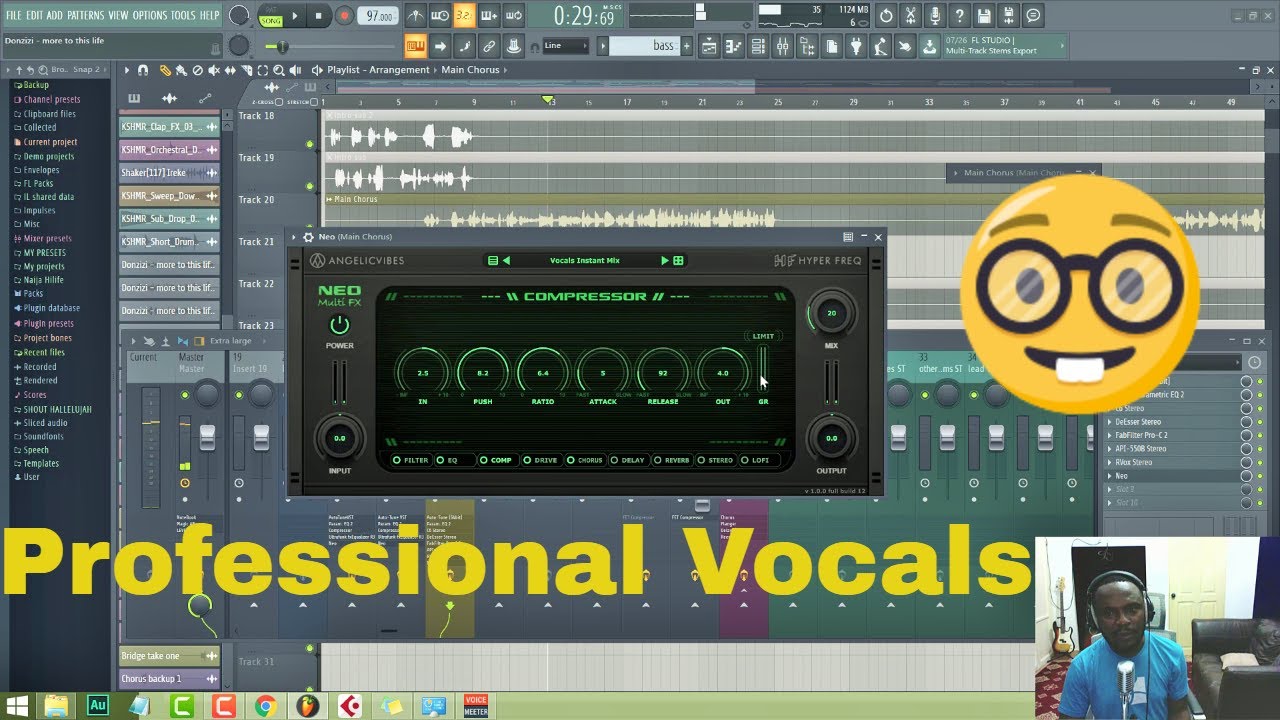Open the PATTERNS menu
Viewport: 1280px width, 720px height.
85,16
